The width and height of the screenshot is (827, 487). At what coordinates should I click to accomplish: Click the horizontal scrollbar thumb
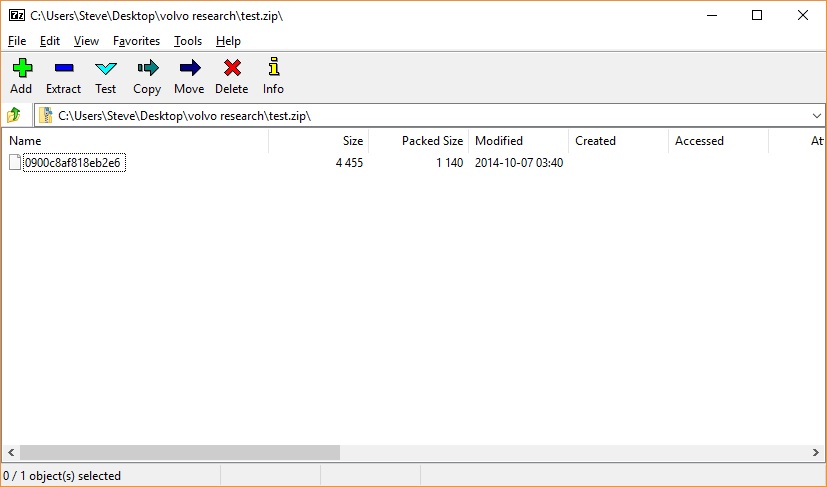pyautogui.click(x=180, y=452)
